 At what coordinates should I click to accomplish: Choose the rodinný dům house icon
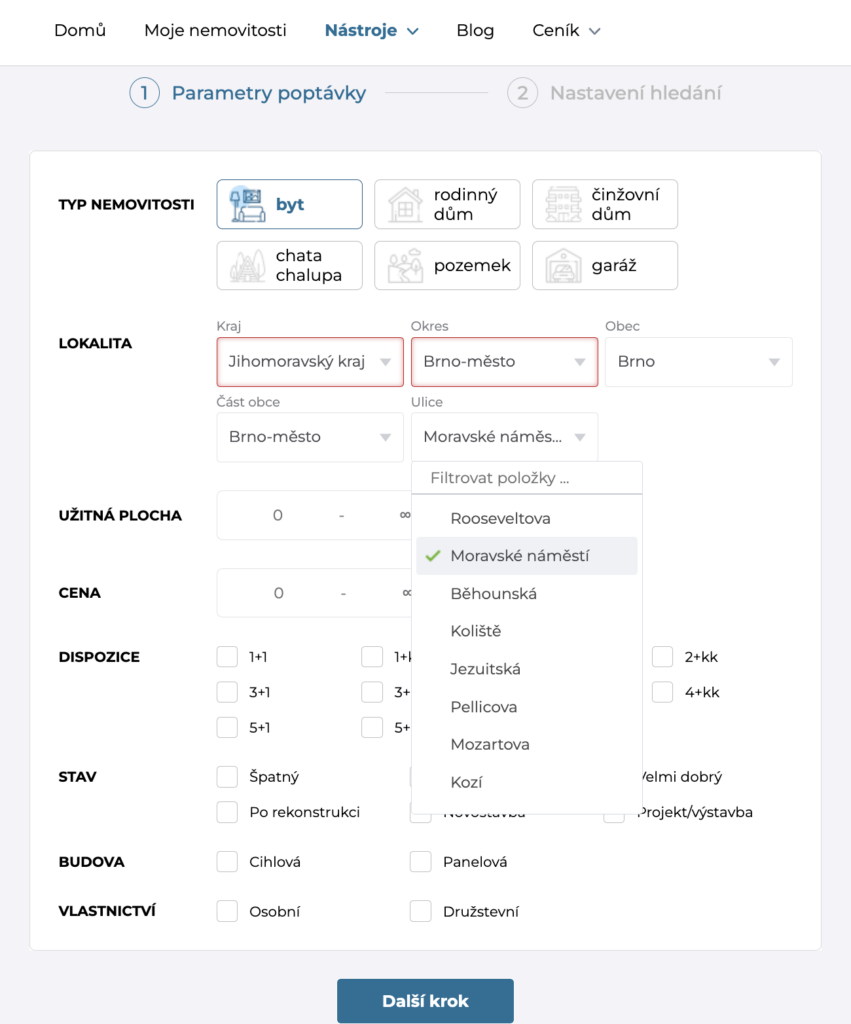pyautogui.click(x=405, y=205)
